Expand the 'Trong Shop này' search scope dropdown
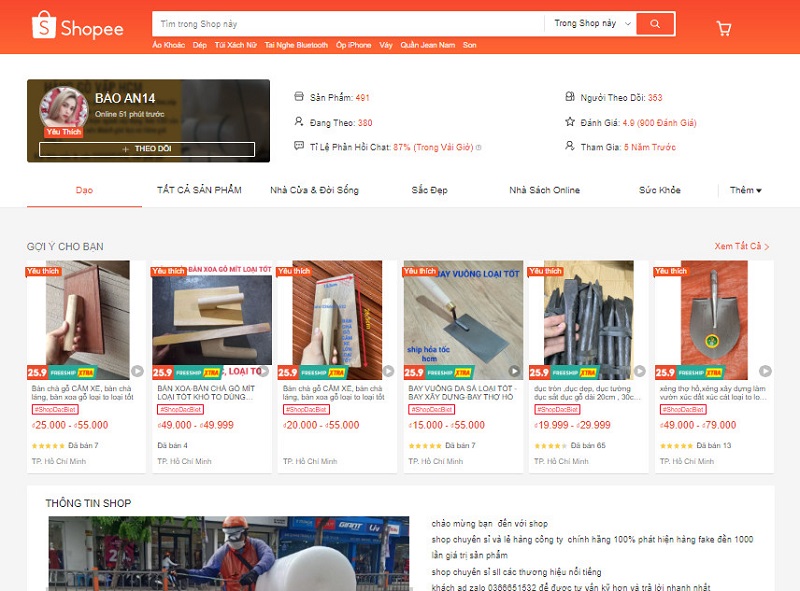800x591 pixels. tap(593, 23)
